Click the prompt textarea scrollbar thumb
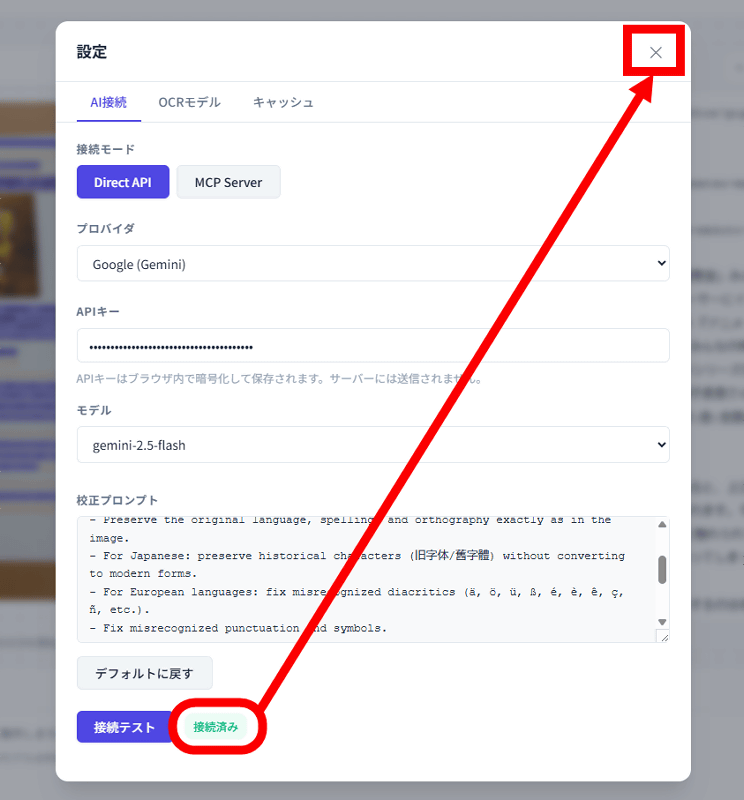Image resolution: width=744 pixels, height=800 pixels. click(662, 569)
